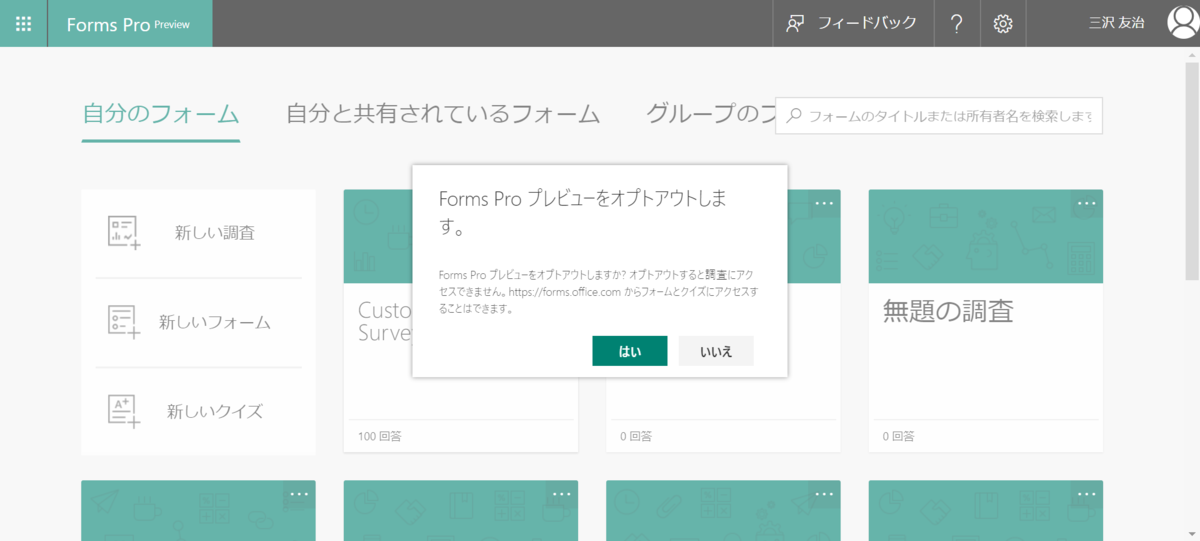1200x541 pixels.
Task: Click the new form list icon
Action: [124, 322]
